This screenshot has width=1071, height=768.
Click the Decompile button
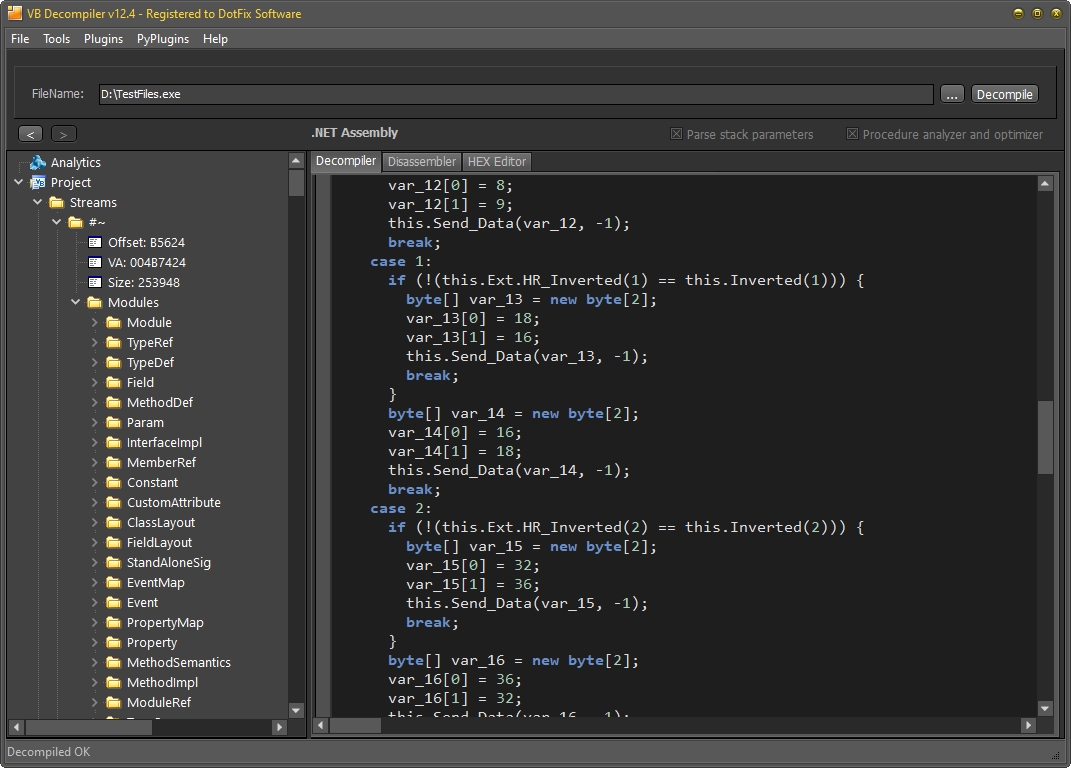click(1004, 94)
